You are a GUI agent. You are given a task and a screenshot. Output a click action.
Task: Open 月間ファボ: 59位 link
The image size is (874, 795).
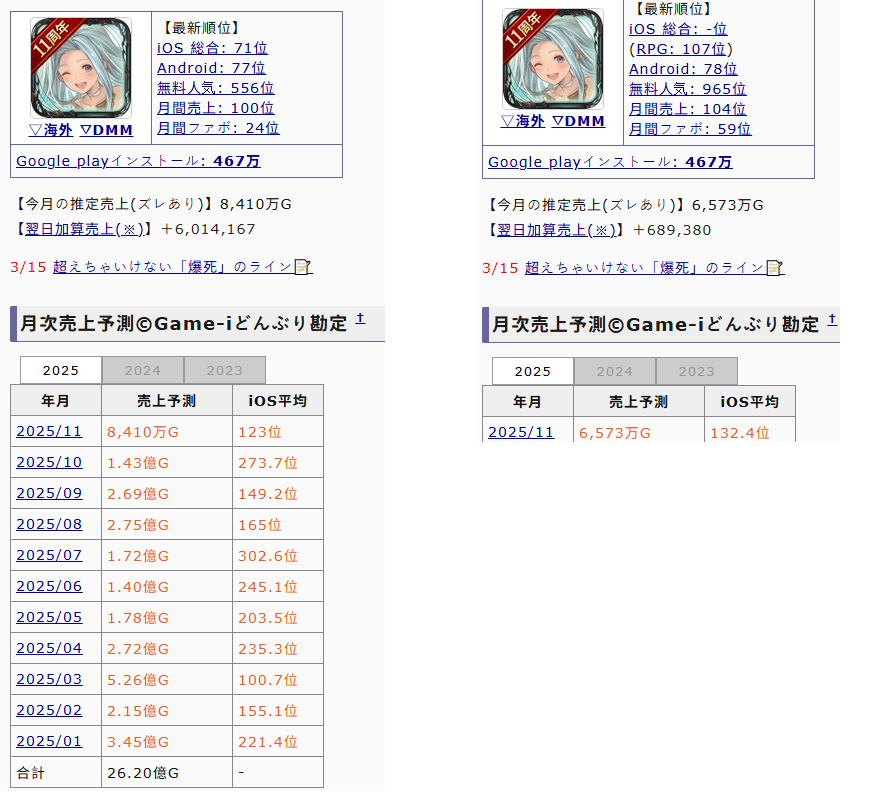[690, 129]
